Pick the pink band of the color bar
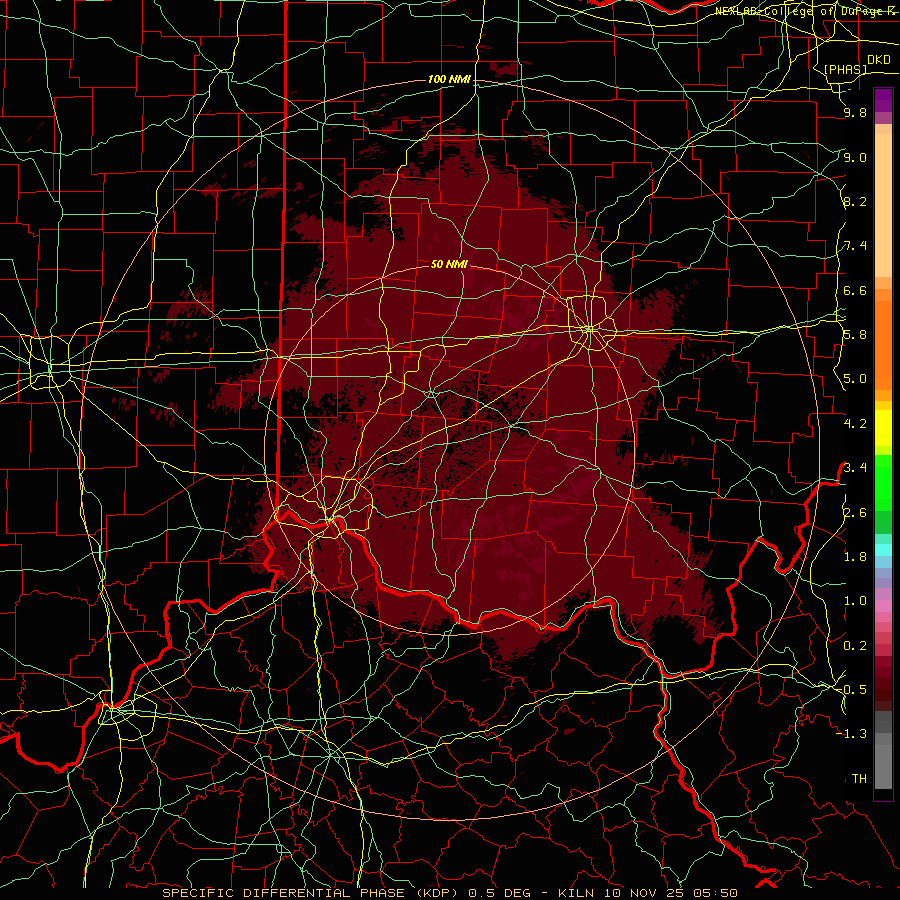Image resolution: width=900 pixels, height=900 pixels. coord(883,606)
